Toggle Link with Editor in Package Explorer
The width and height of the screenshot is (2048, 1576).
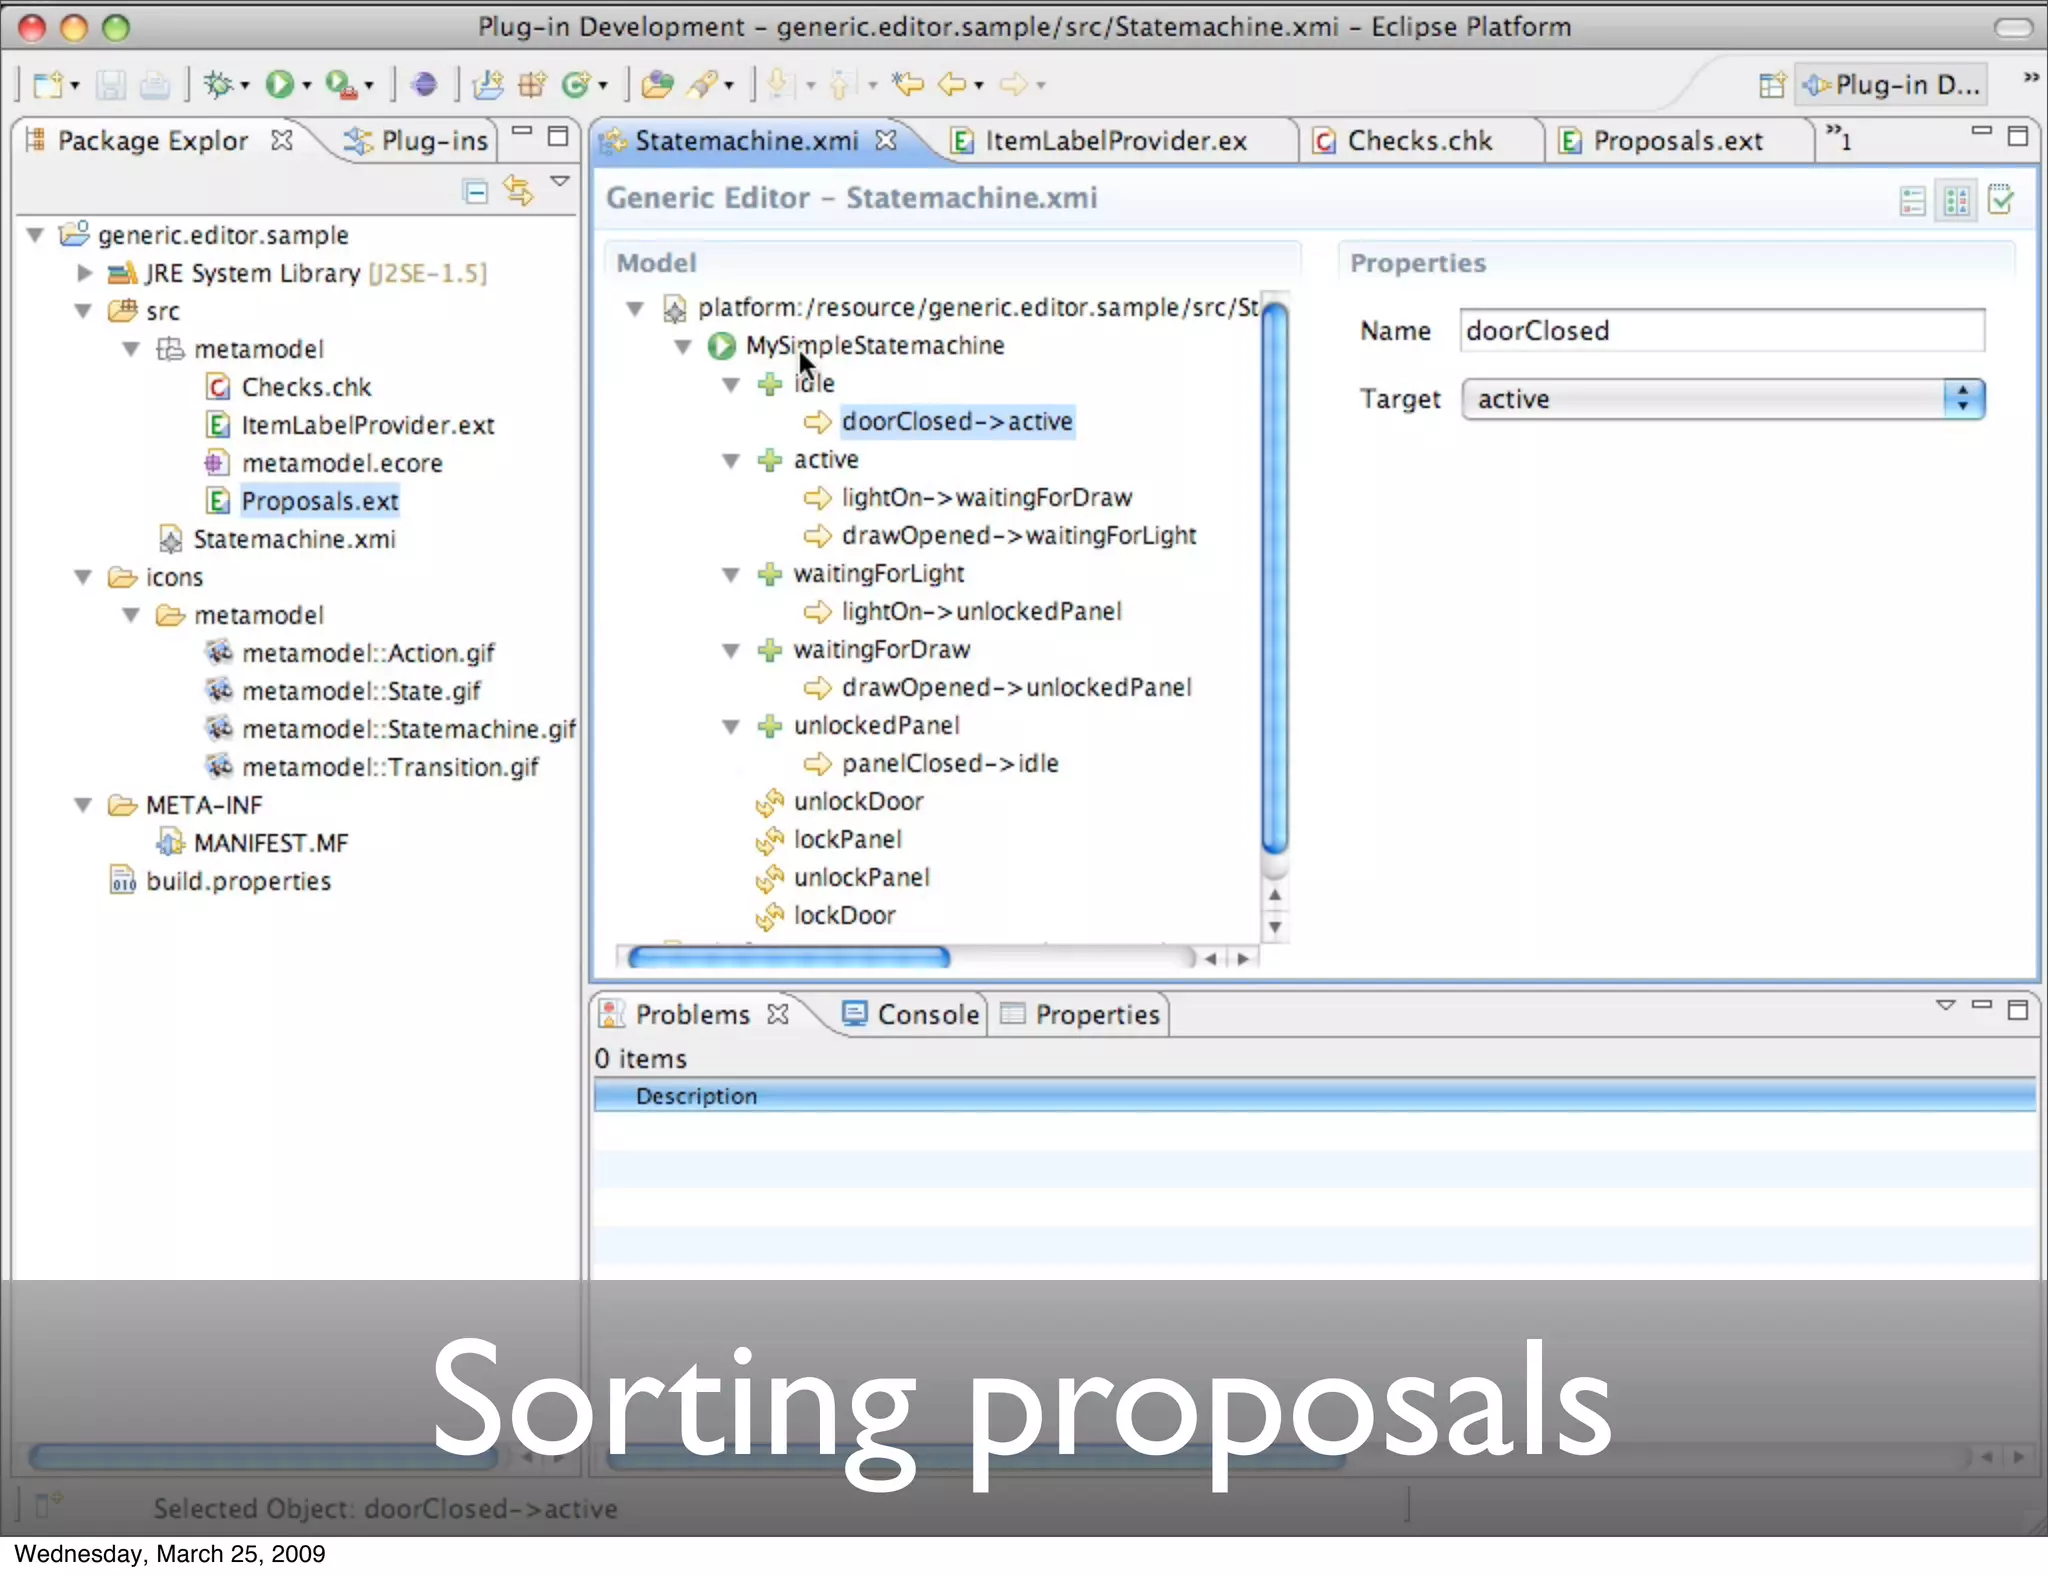[518, 191]
